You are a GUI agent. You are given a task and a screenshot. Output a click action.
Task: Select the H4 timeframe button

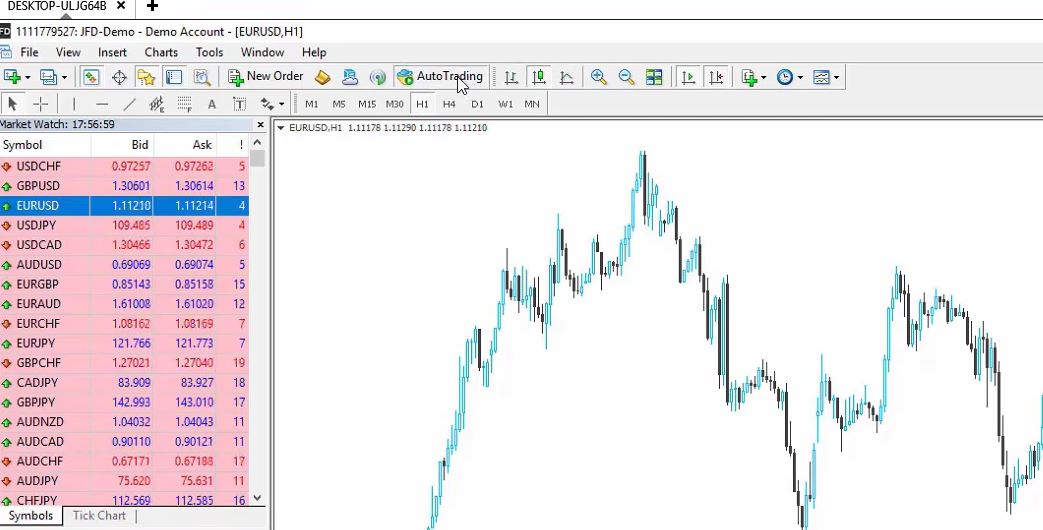(x=449, y=104)
